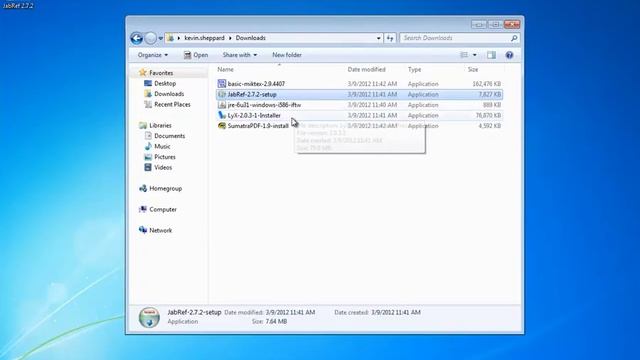Click jre-6u31-windows-i586-iftw file name
Screen dimensions: 640x360
pos(264,105)
